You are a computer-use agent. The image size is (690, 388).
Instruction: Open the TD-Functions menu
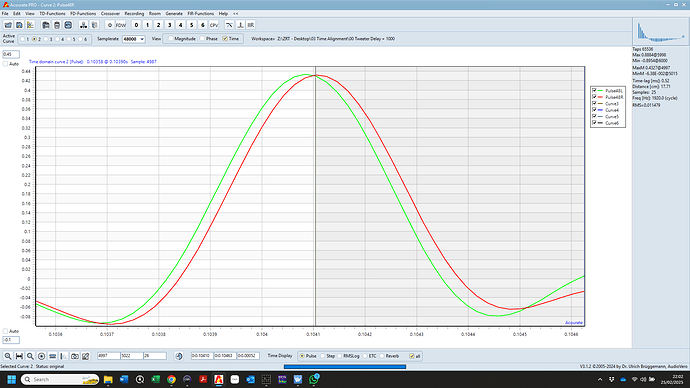coord(52,14)
